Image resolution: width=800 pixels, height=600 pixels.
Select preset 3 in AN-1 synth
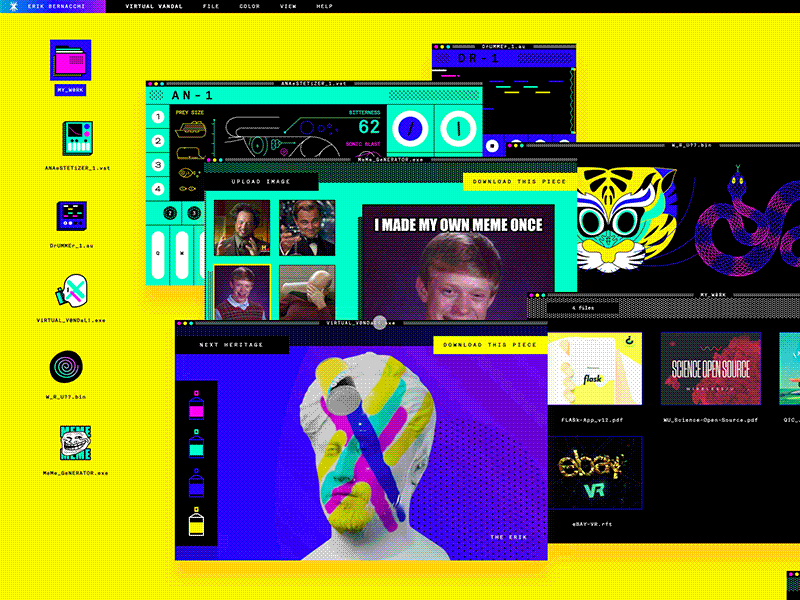pos(158,165)
